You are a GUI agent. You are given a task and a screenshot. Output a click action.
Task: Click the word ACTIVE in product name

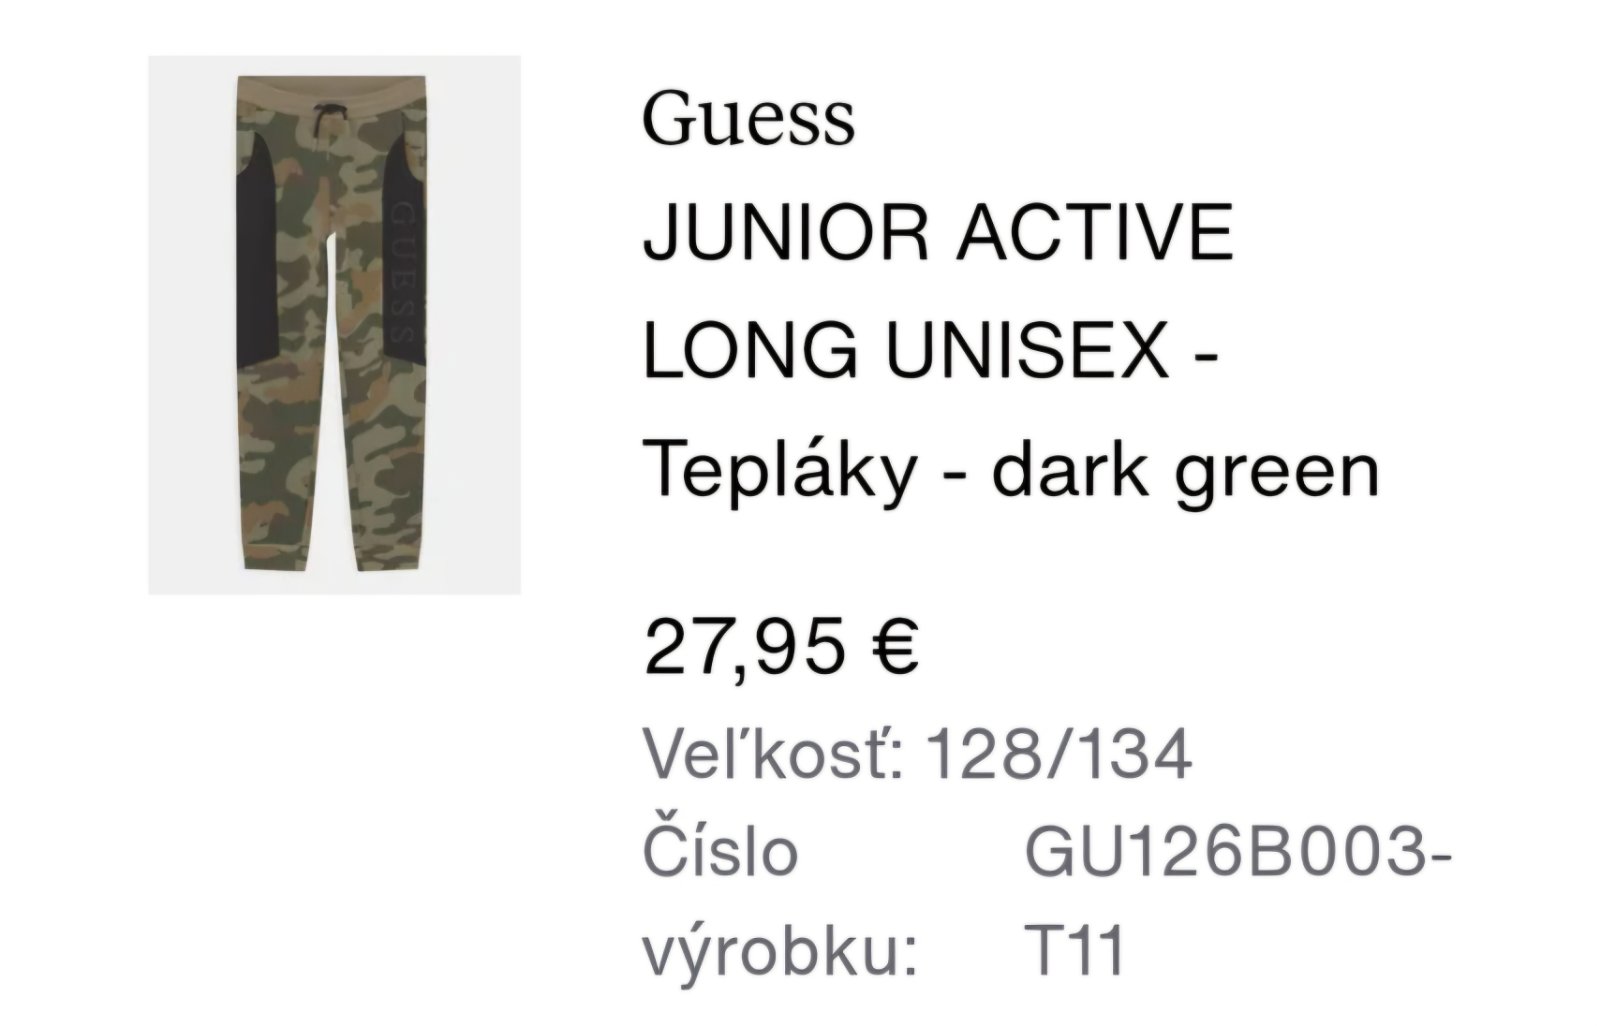pos(1095,233)
